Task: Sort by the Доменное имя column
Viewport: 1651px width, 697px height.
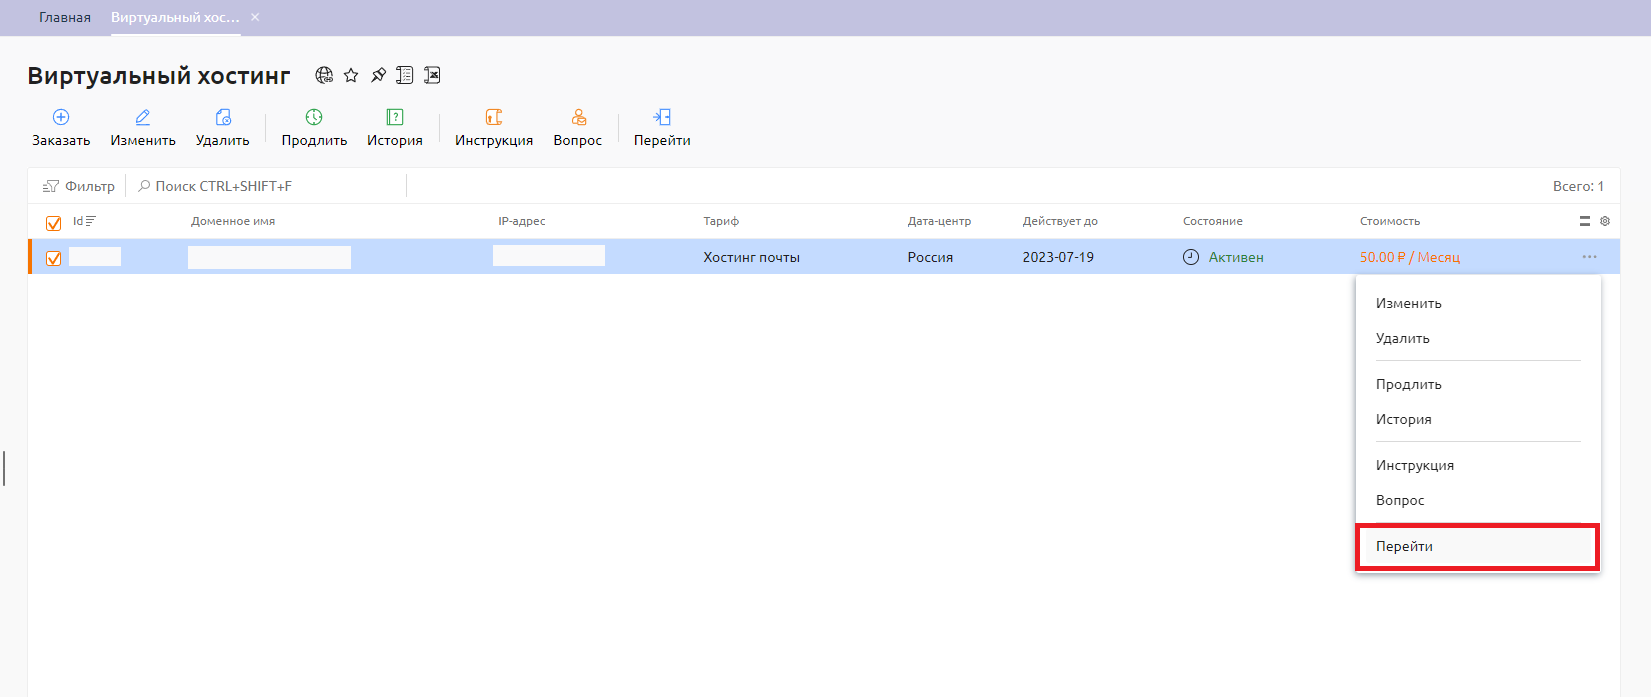Action: click(x=233, y=221)
